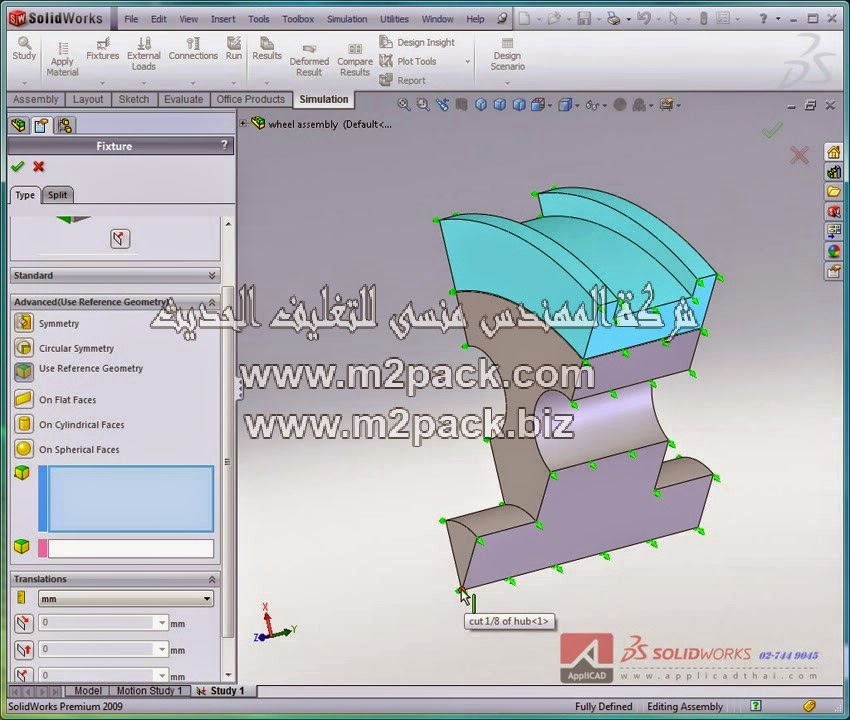The image size is (850, 720).
Task: Switch to the Evaluate tab
Action: pos(183,99)
